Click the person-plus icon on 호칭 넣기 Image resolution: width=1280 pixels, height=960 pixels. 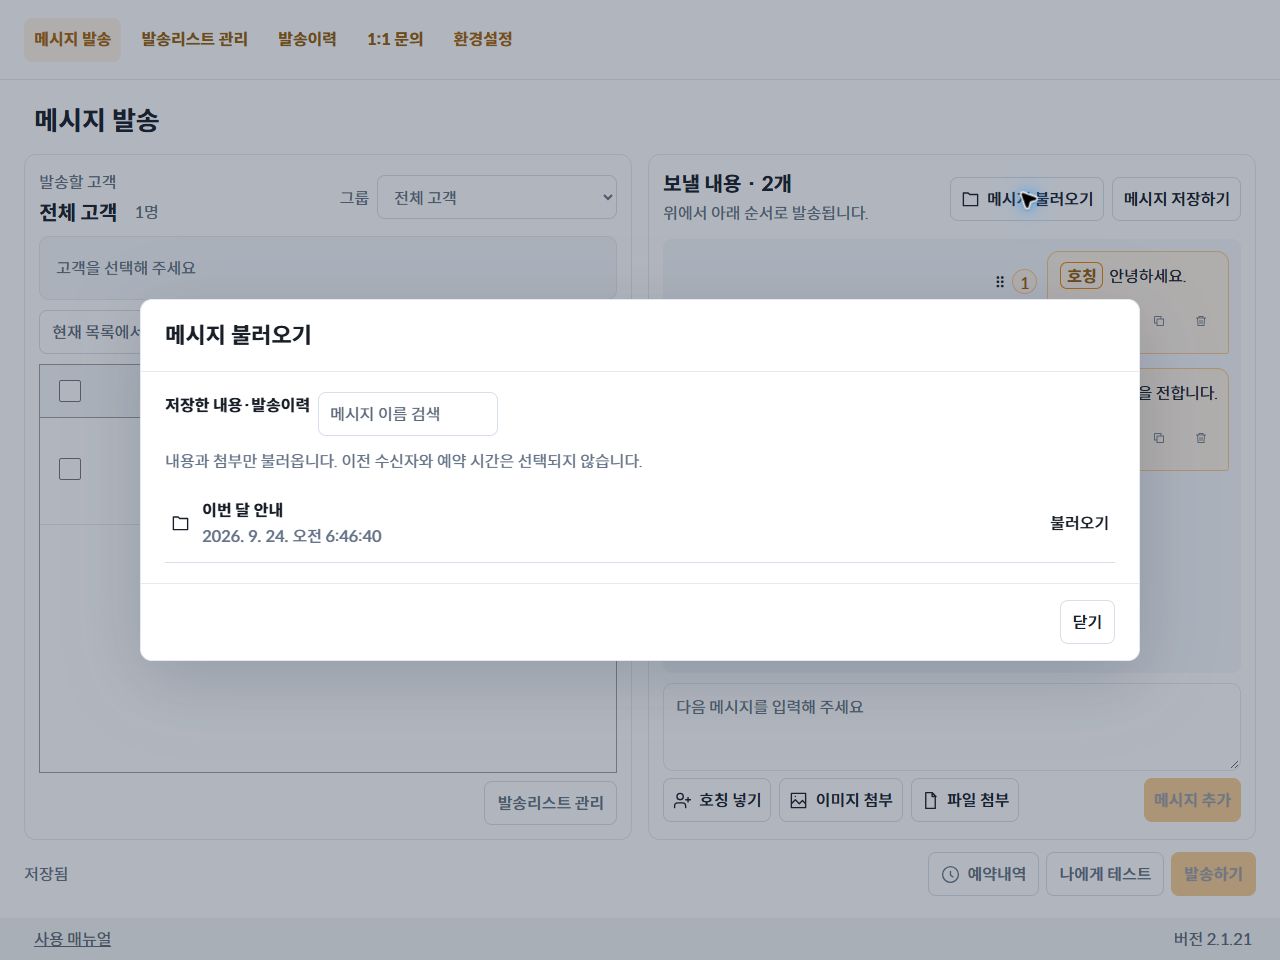click(x=682, y=800)
